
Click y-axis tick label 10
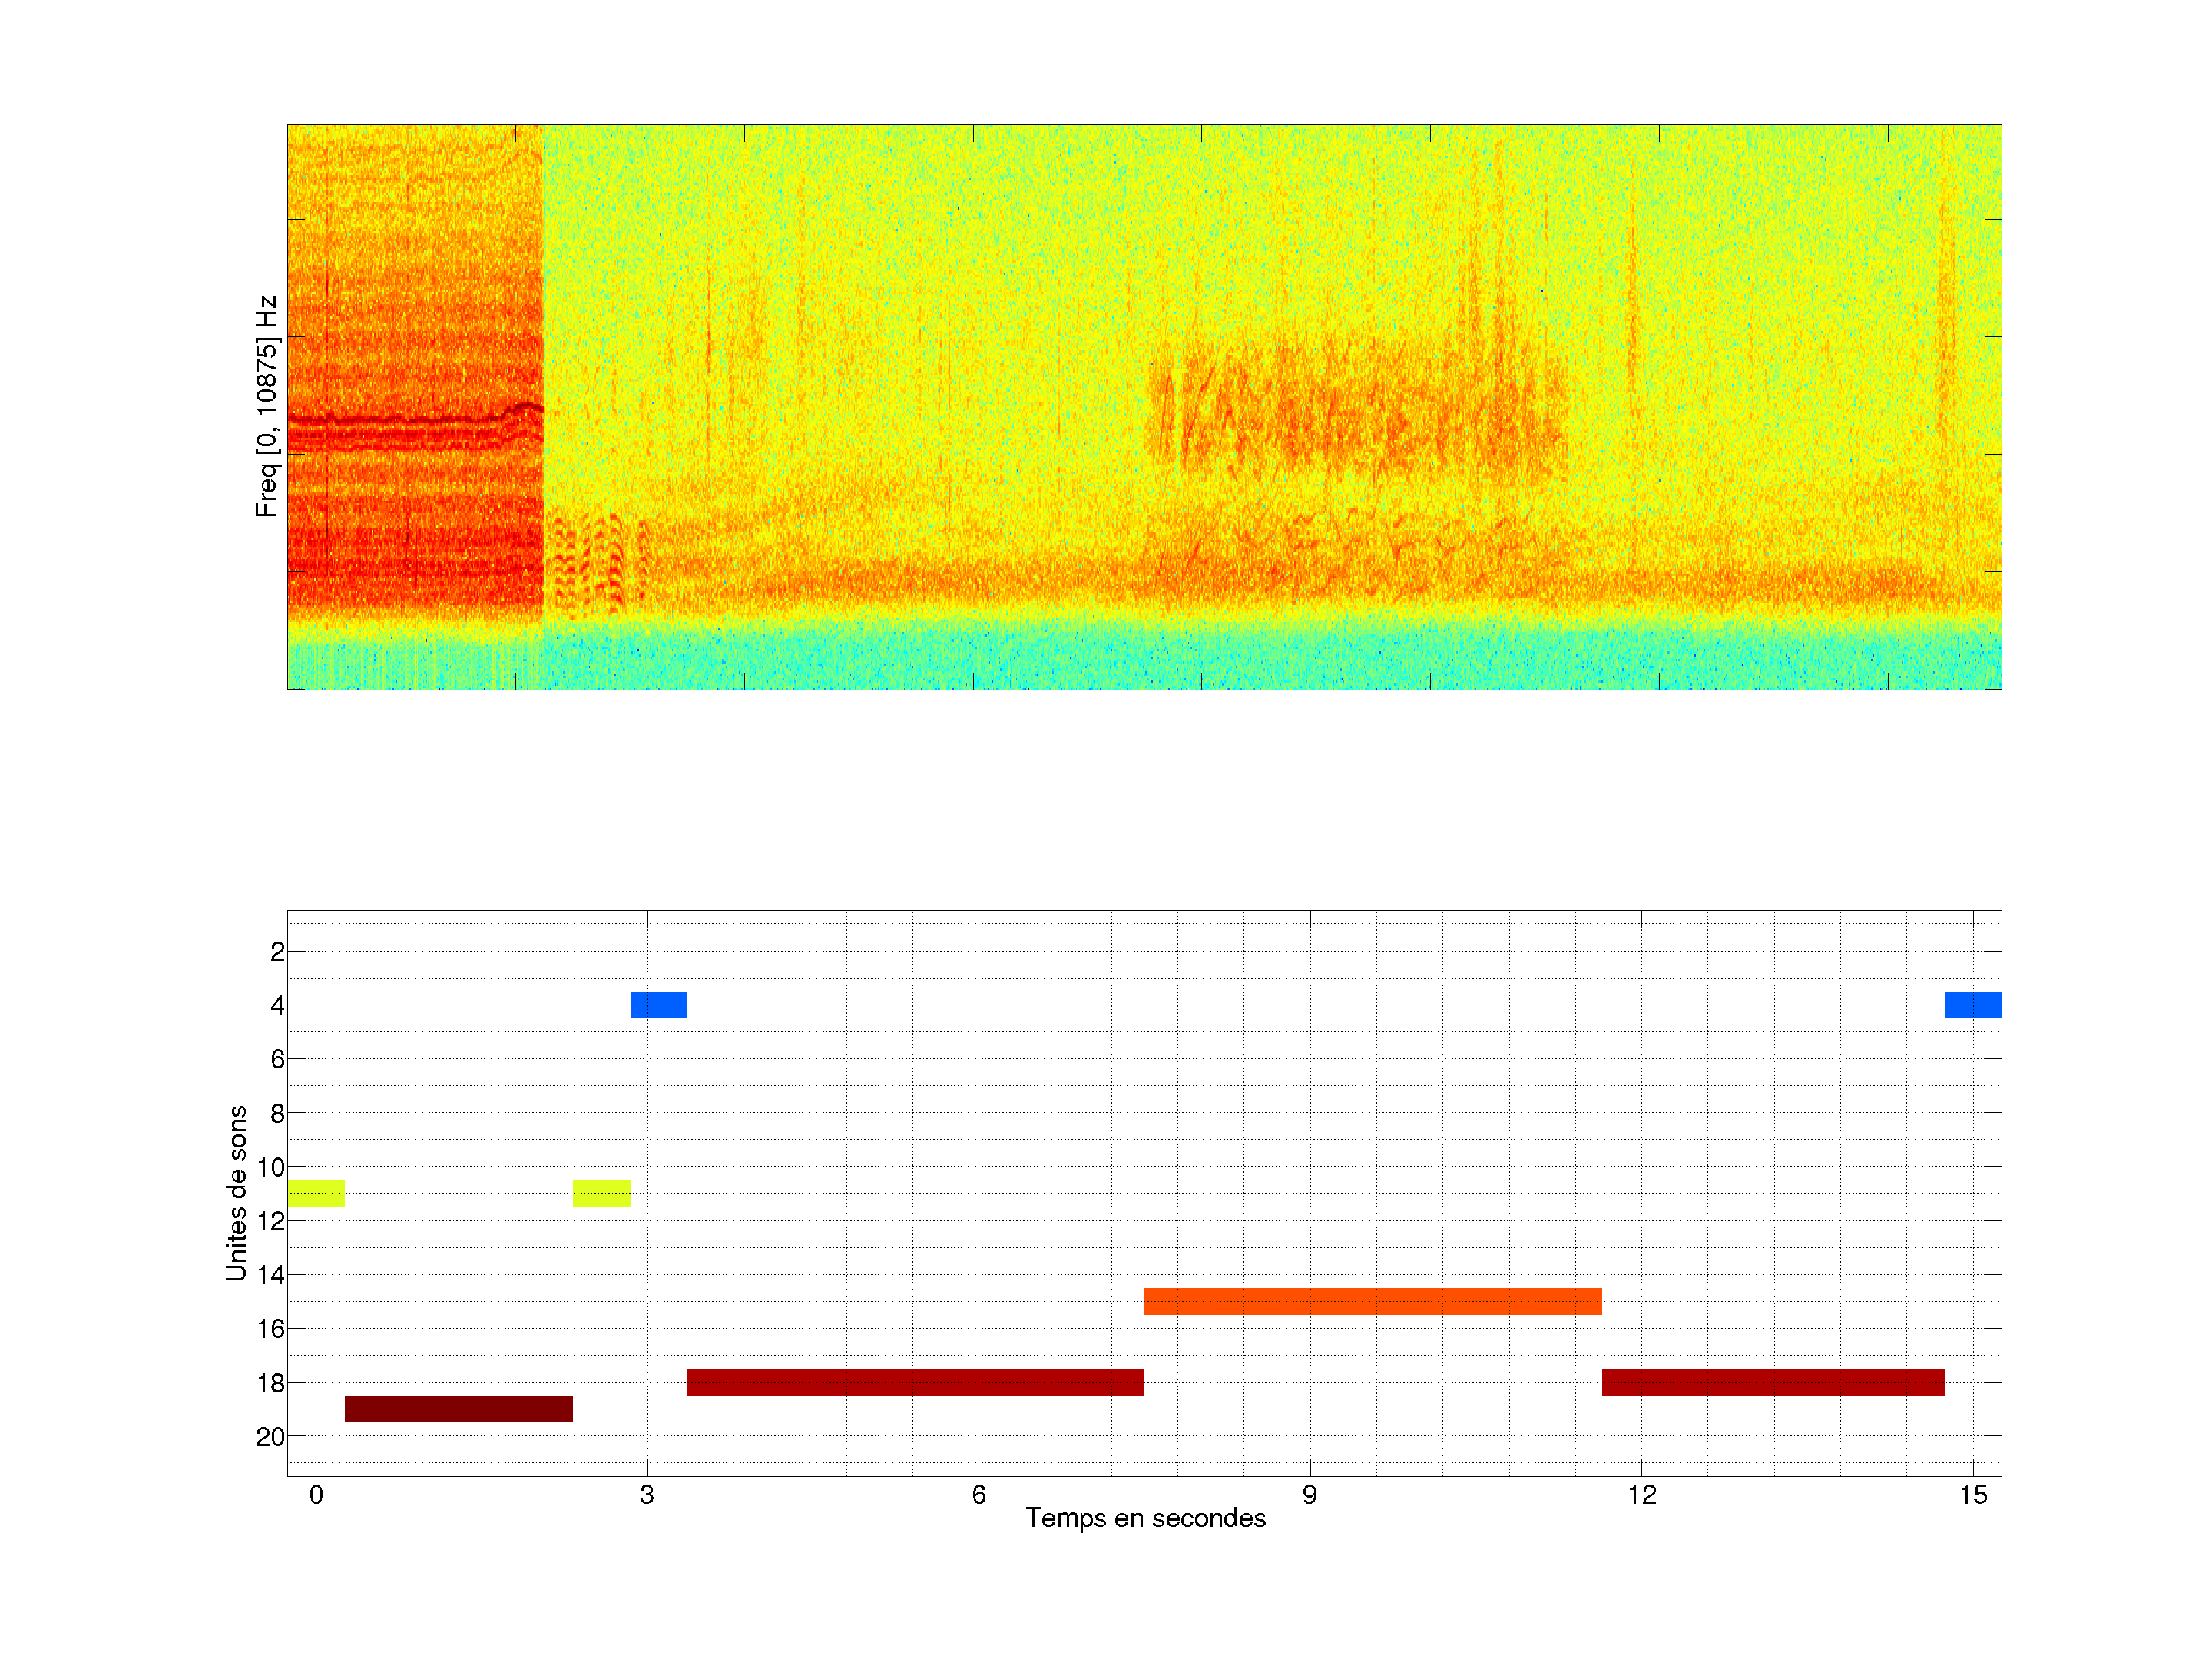270,1167
